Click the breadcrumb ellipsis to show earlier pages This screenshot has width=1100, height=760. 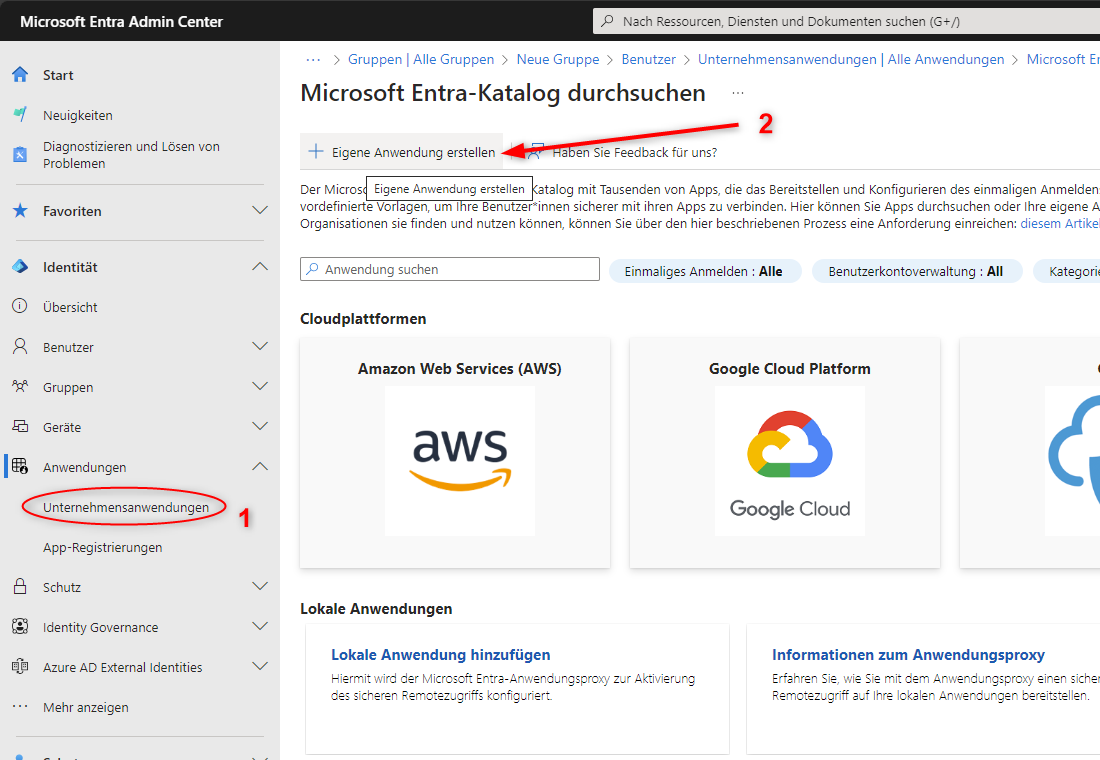(x=313, y=60)
